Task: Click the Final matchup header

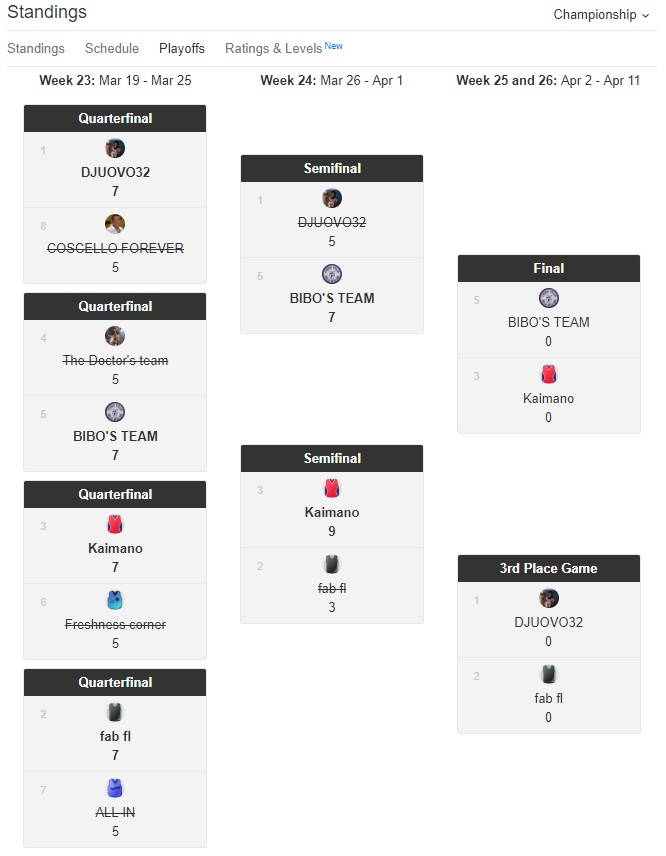Action: (549, 268)
